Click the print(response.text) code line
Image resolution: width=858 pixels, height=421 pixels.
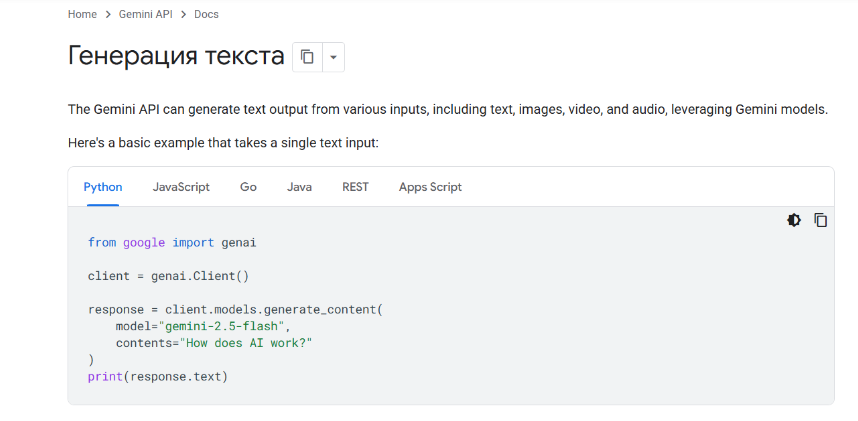[x=158, y=377]
